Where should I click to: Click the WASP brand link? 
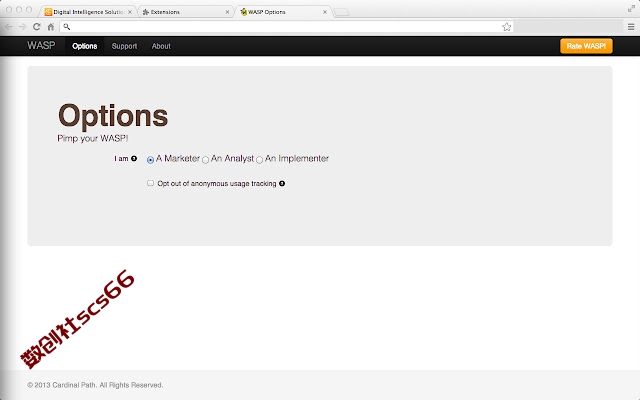[x=41, y=45]
